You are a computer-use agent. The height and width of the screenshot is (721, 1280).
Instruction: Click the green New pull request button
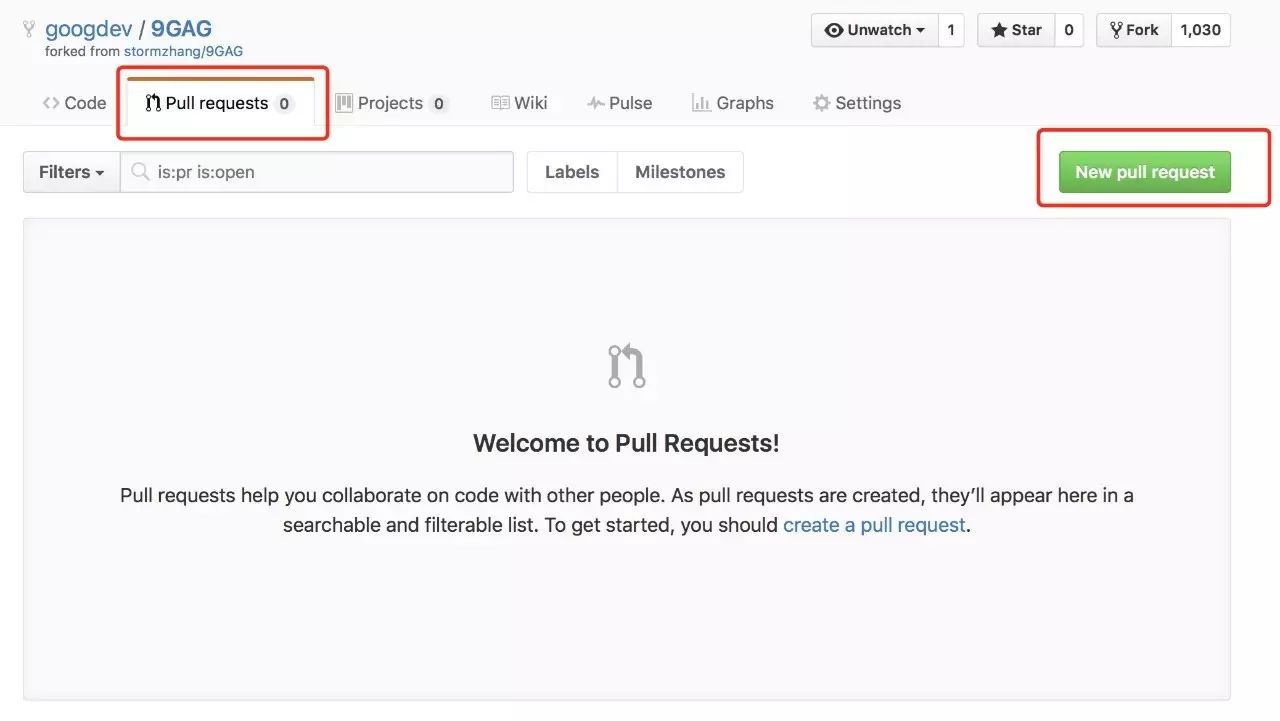pos(1145,172)
